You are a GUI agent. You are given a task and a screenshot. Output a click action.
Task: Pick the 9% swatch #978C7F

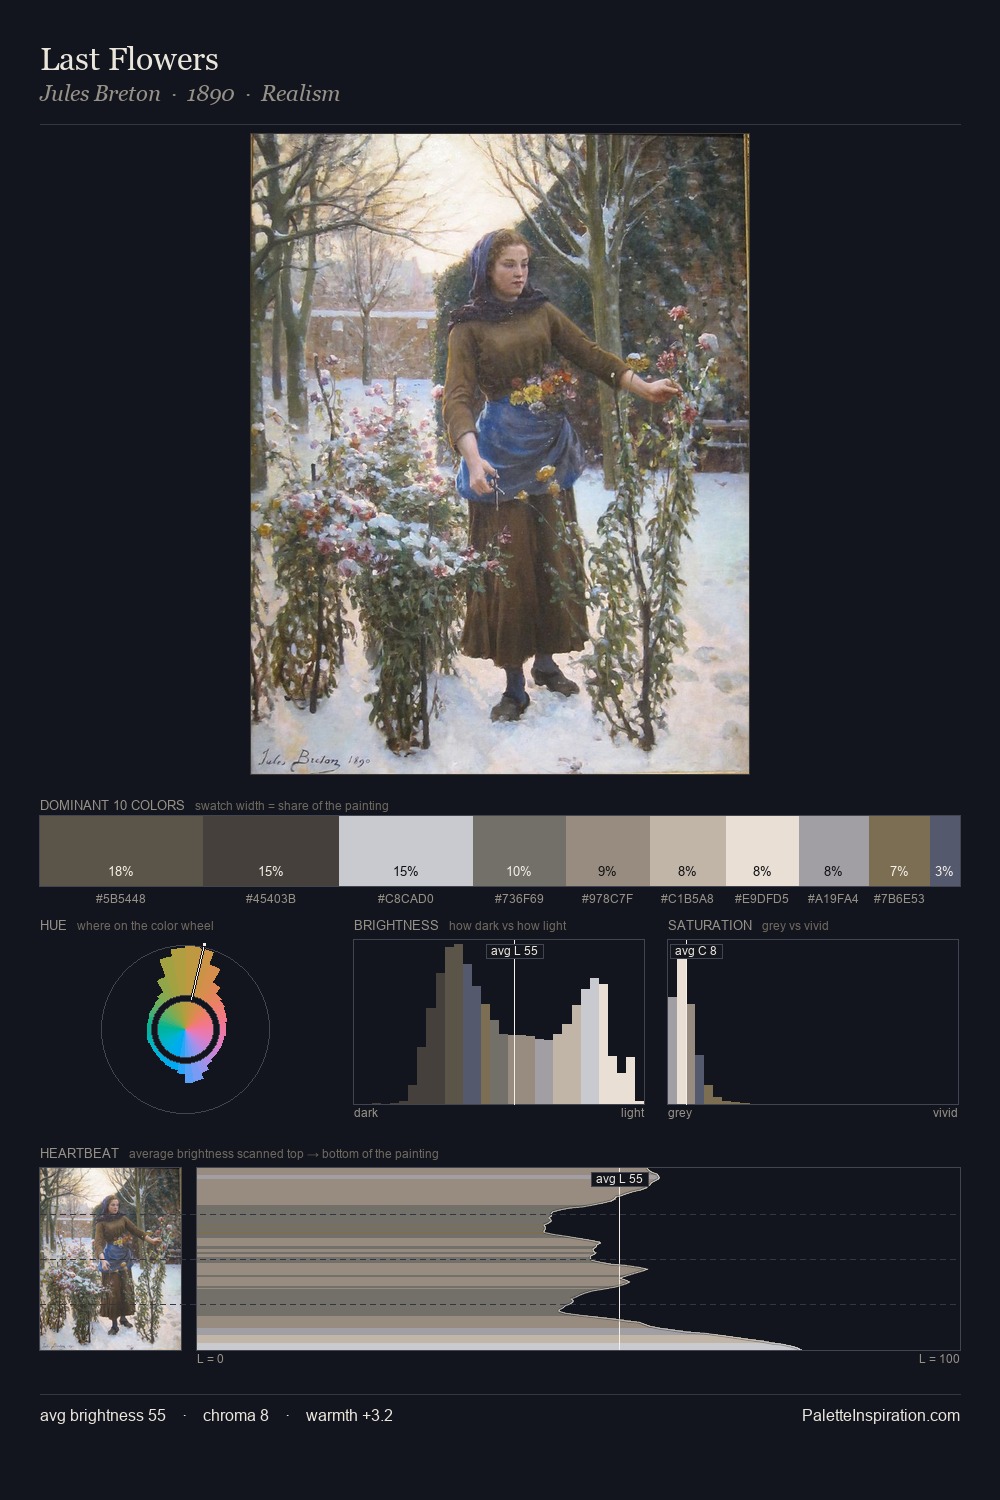tap(608, 851)
